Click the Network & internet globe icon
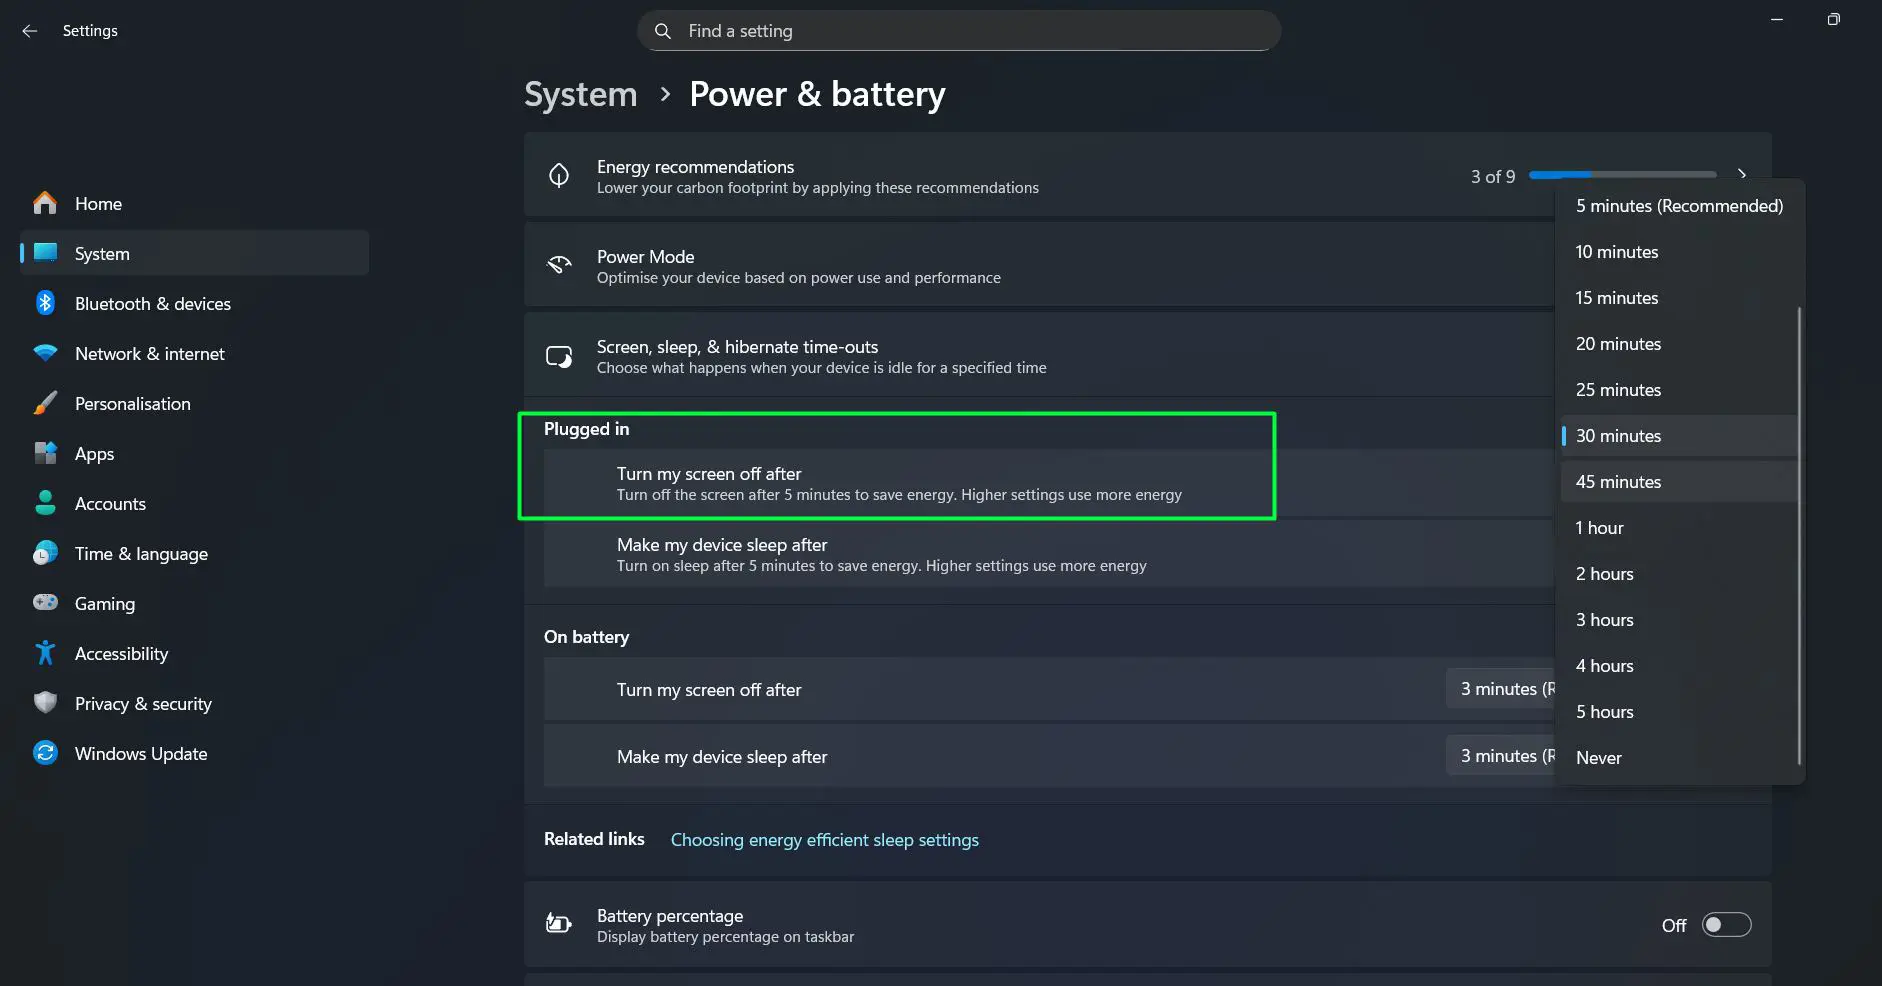 (45, 353)
